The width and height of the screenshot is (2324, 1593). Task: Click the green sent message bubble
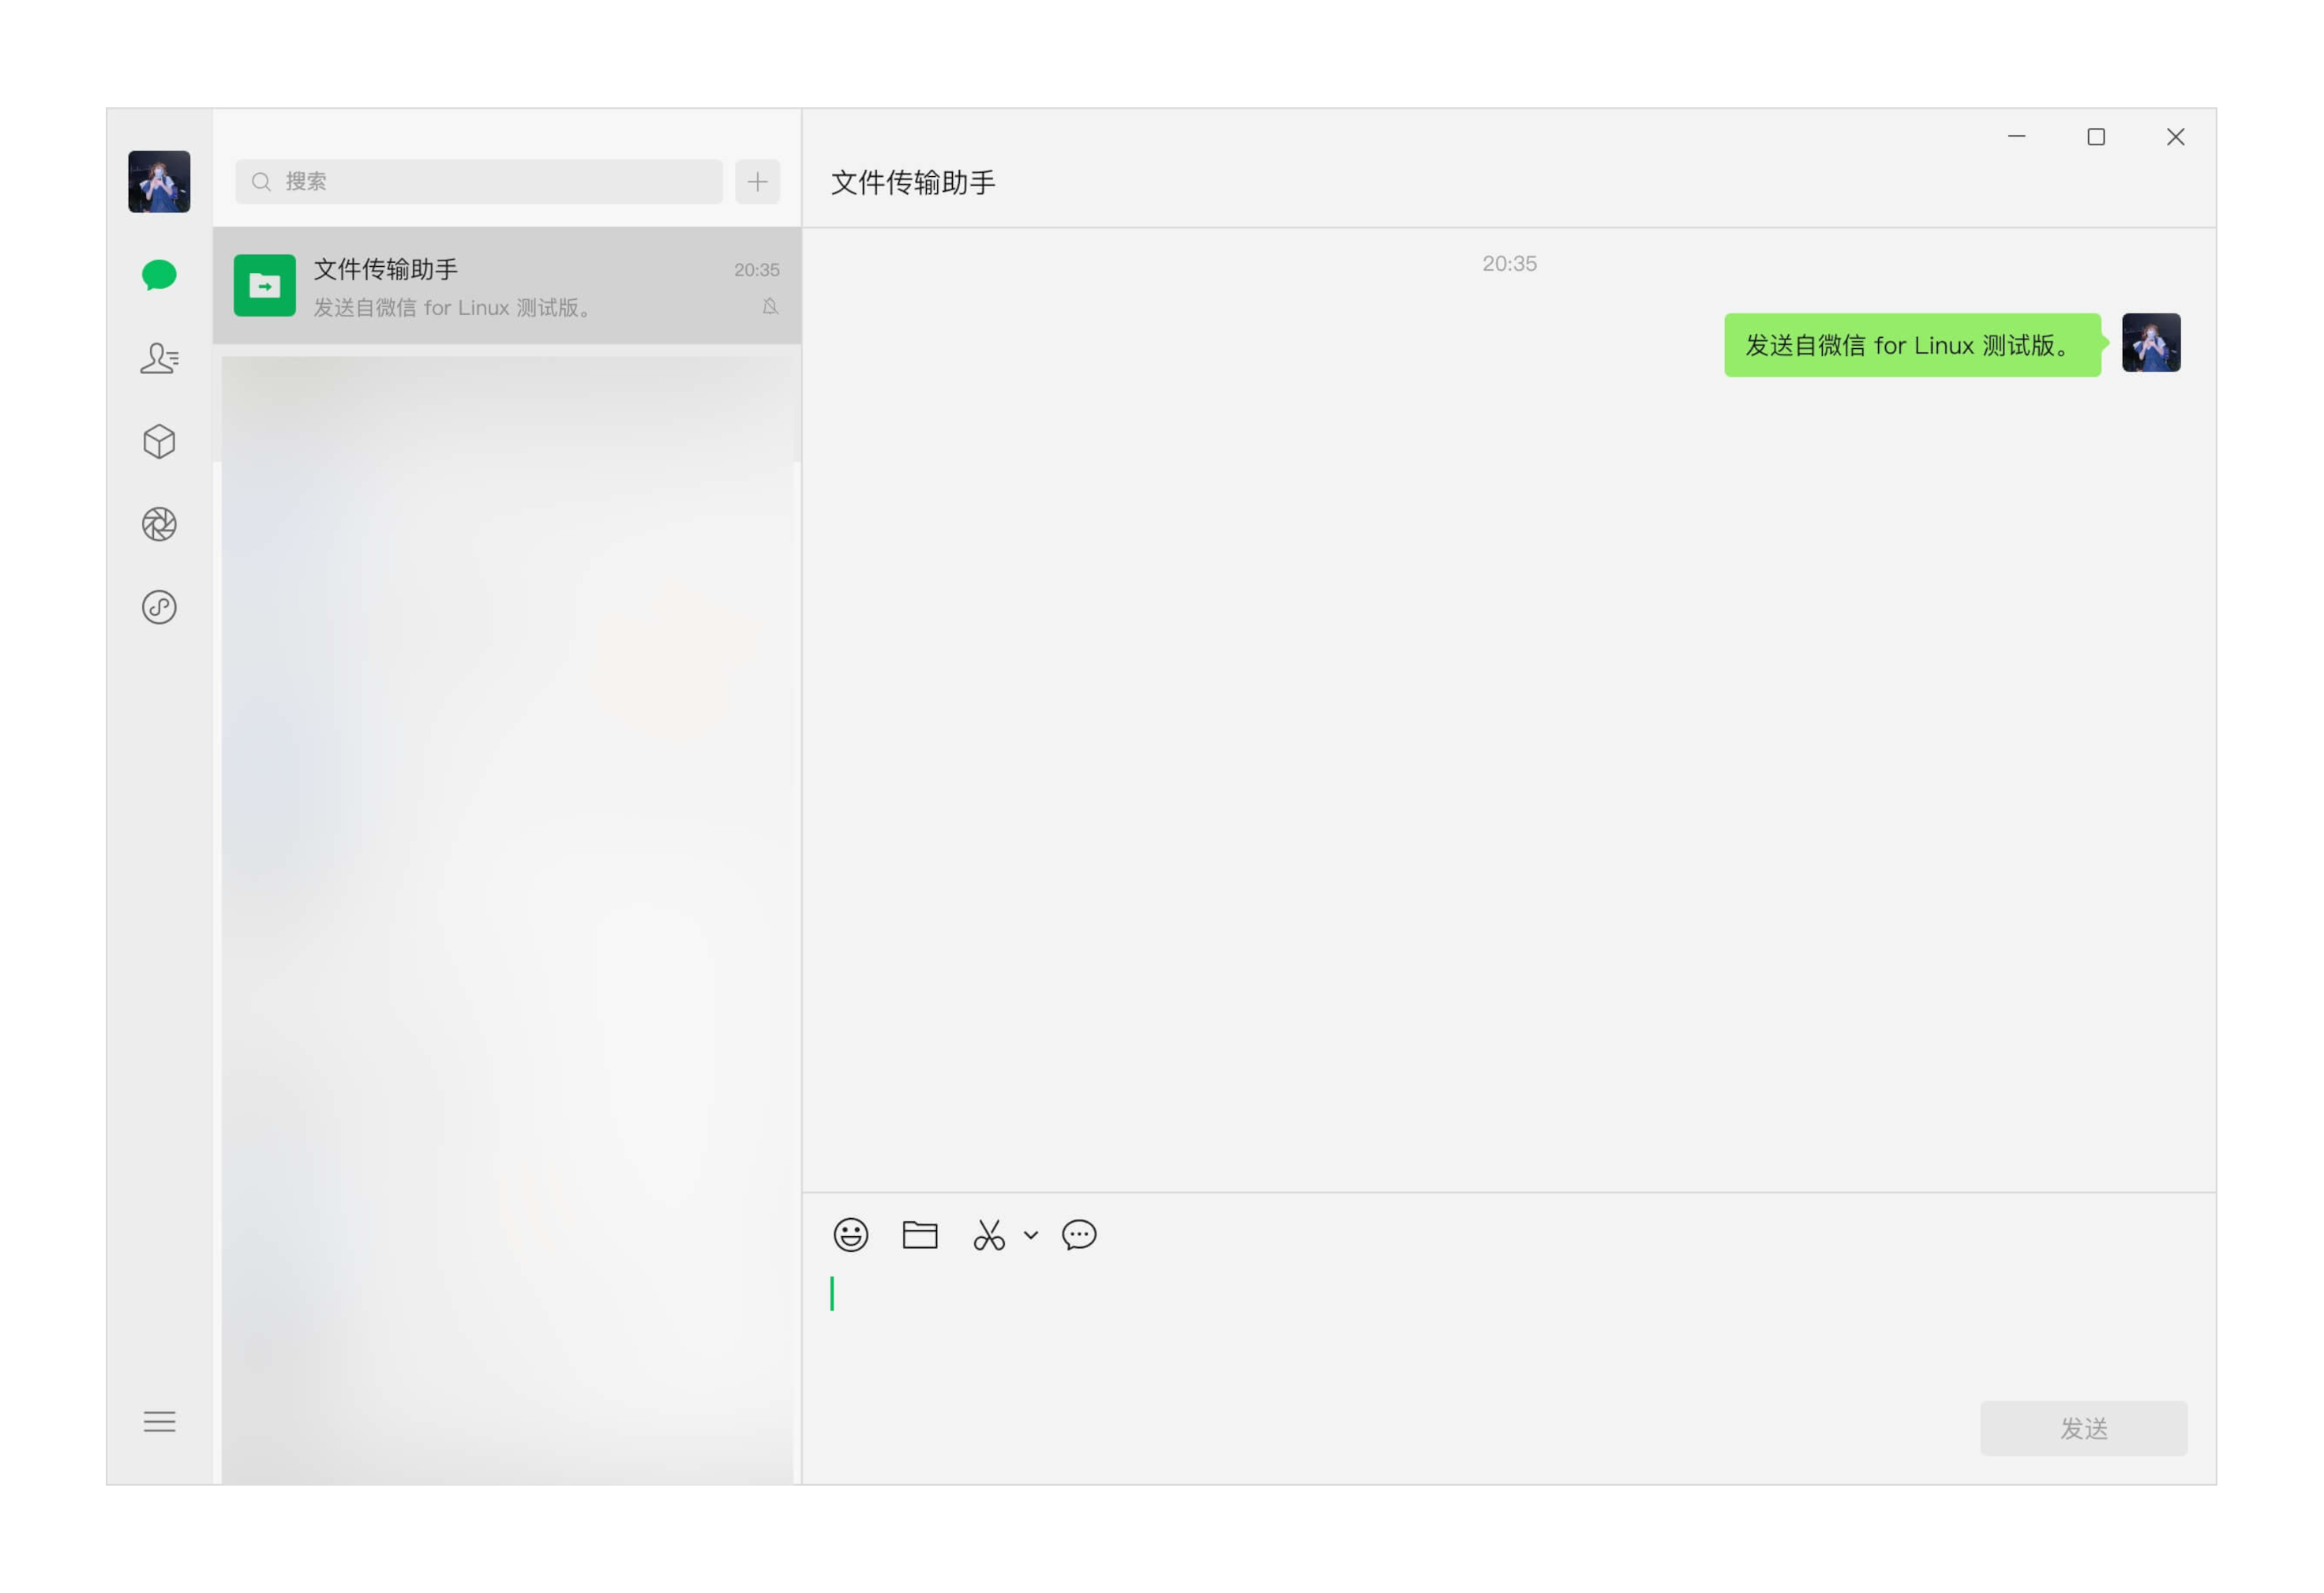[1912, 345]
